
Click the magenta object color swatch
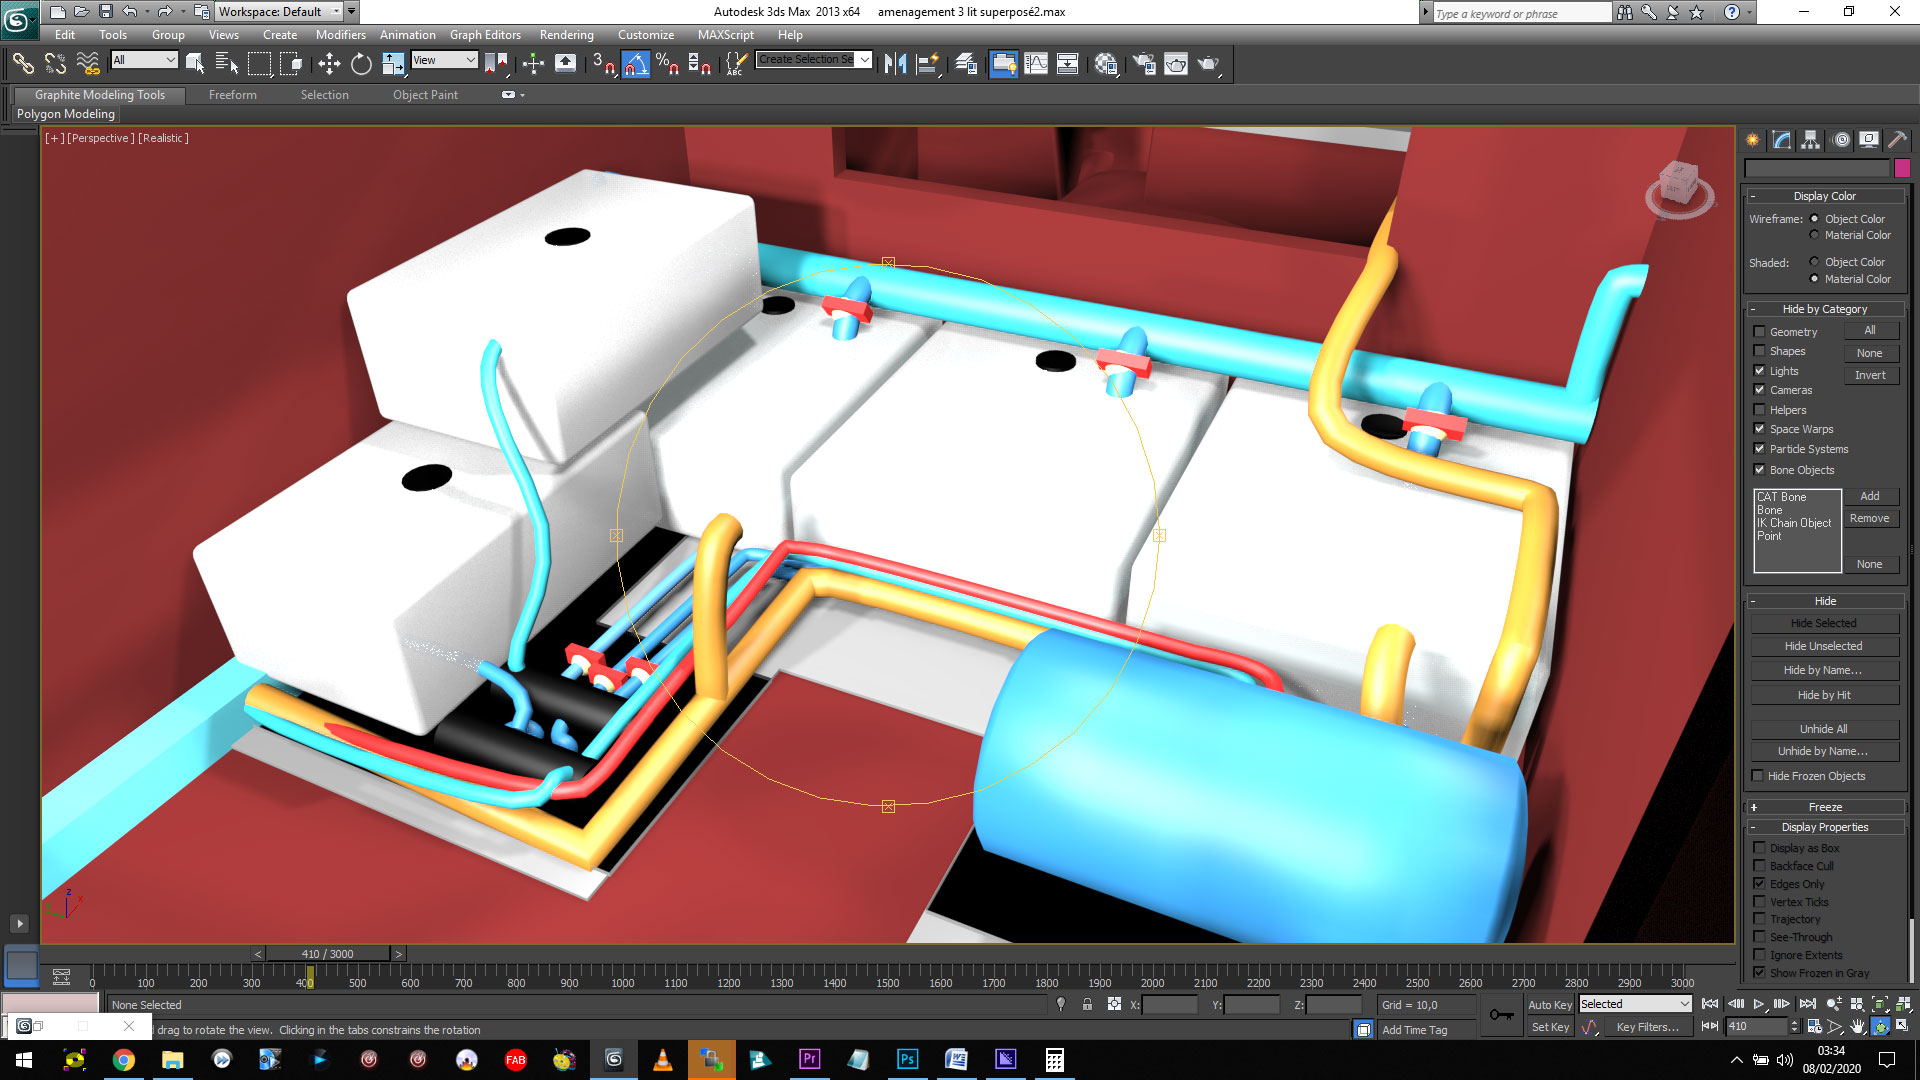[1902, 168]
